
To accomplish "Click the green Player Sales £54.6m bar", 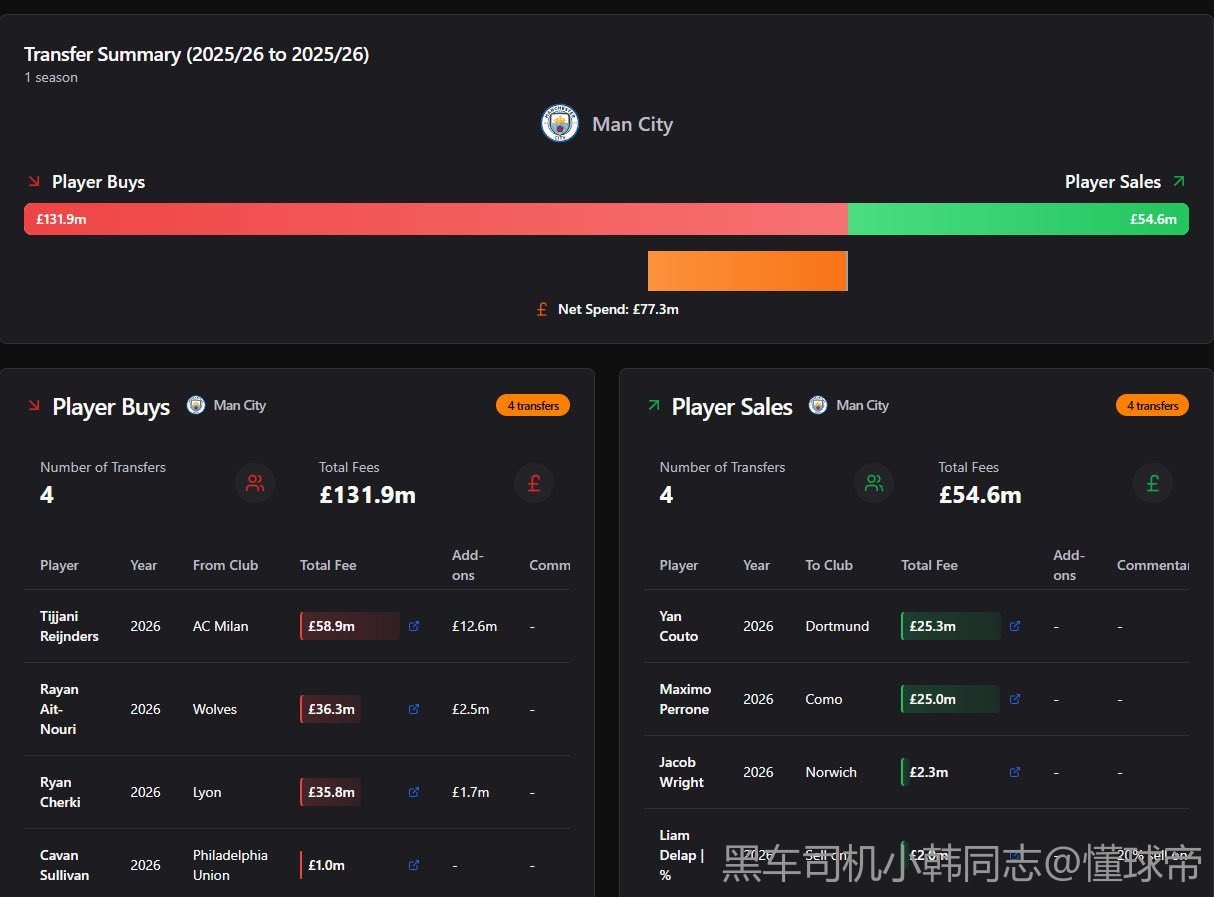I will pos(1018,219).
